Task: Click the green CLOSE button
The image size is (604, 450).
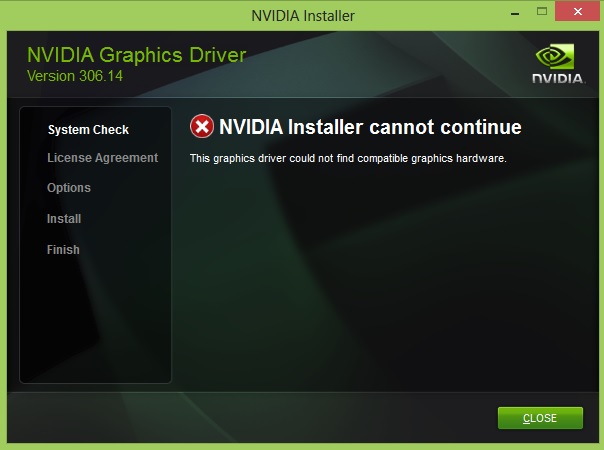Action: click(x=540, y=418)
